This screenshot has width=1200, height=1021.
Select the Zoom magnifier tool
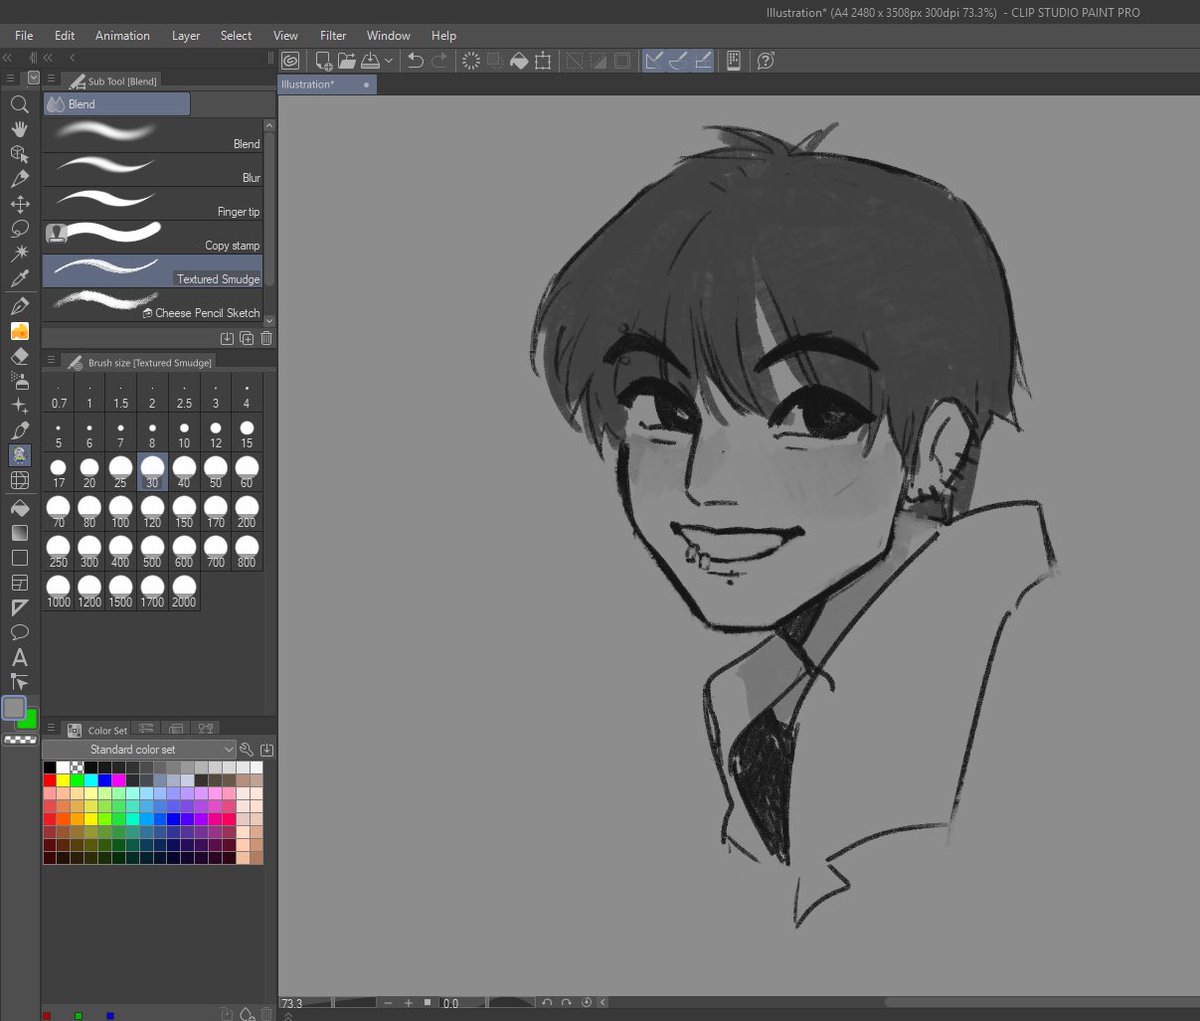19,104
